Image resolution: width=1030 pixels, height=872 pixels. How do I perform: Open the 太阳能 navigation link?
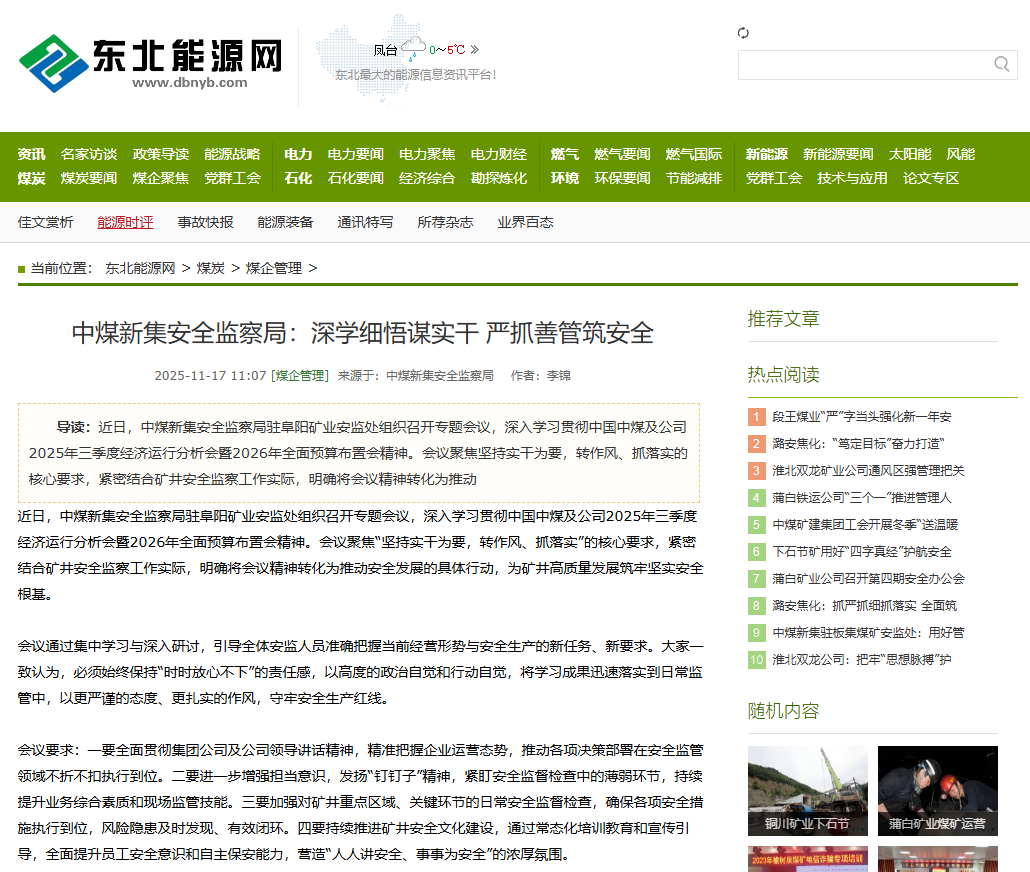point(910,154)
